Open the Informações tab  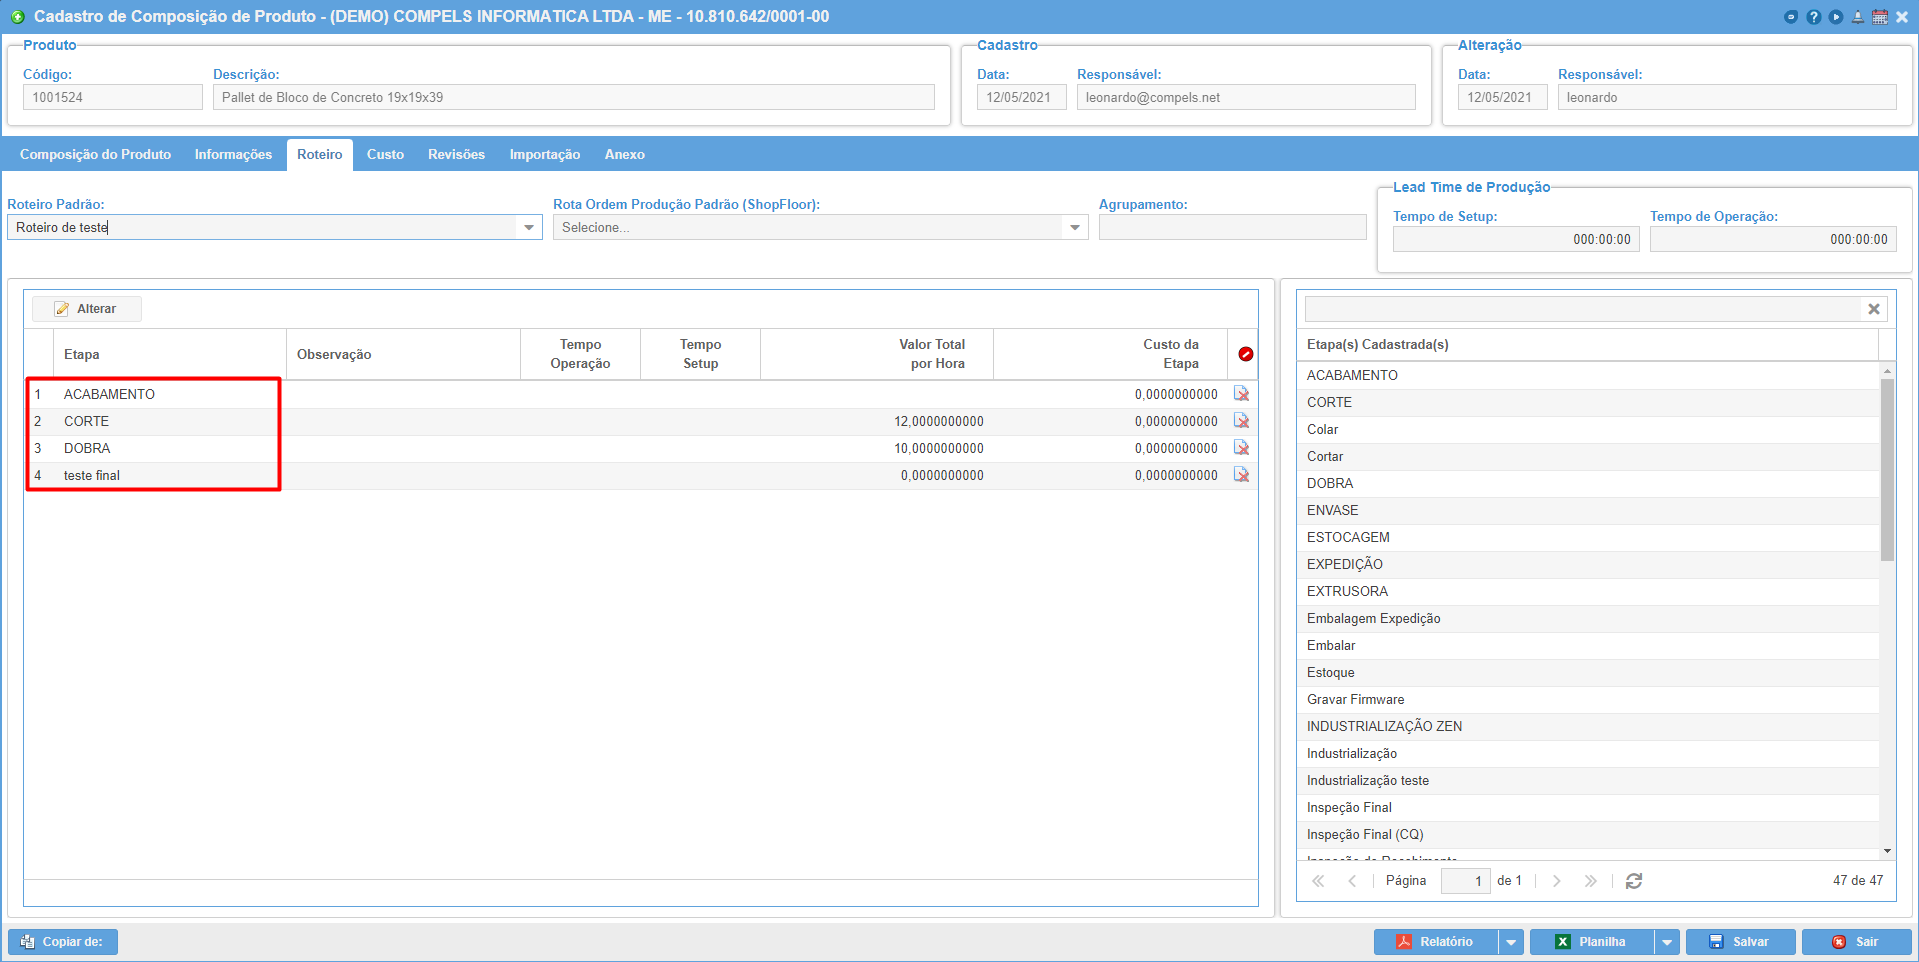coord(233,155)
